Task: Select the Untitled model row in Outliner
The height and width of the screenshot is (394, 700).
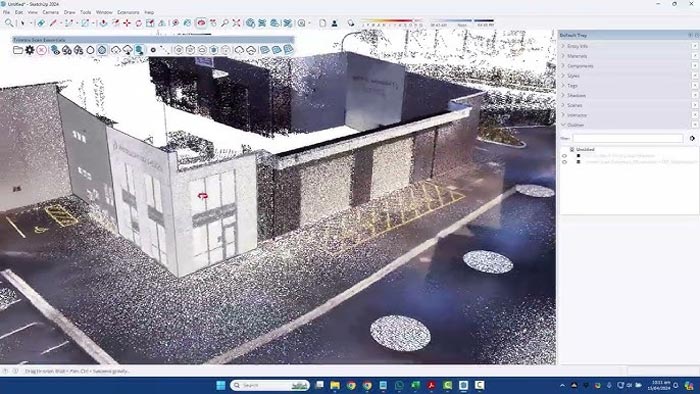Action: pyautogui.click(x=585, y=149)
